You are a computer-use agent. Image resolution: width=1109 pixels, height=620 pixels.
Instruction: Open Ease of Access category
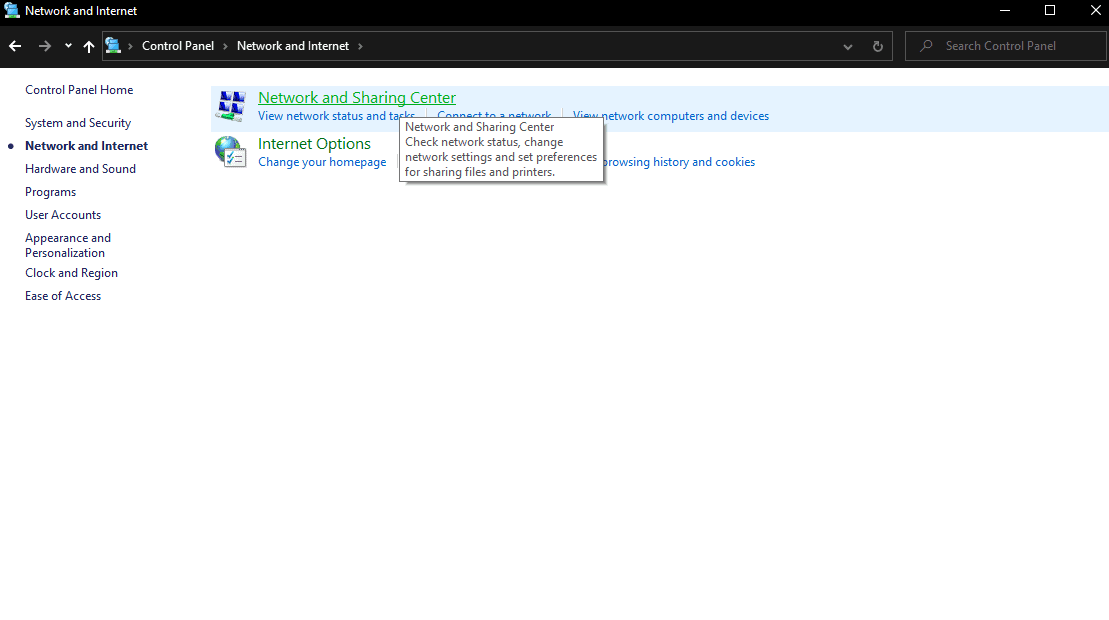click(x=62, y=295)
